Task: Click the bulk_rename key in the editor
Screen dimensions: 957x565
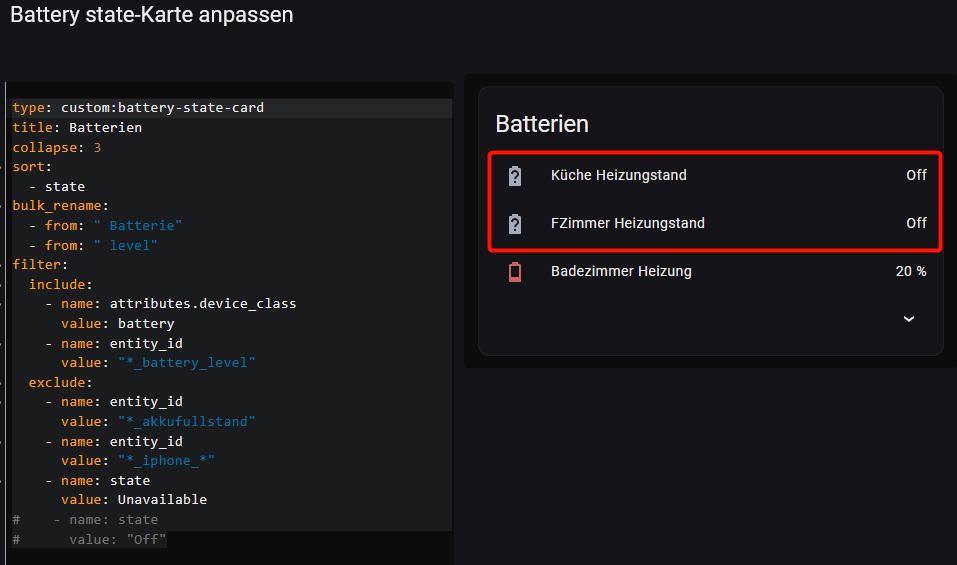Action: (52, 205)
